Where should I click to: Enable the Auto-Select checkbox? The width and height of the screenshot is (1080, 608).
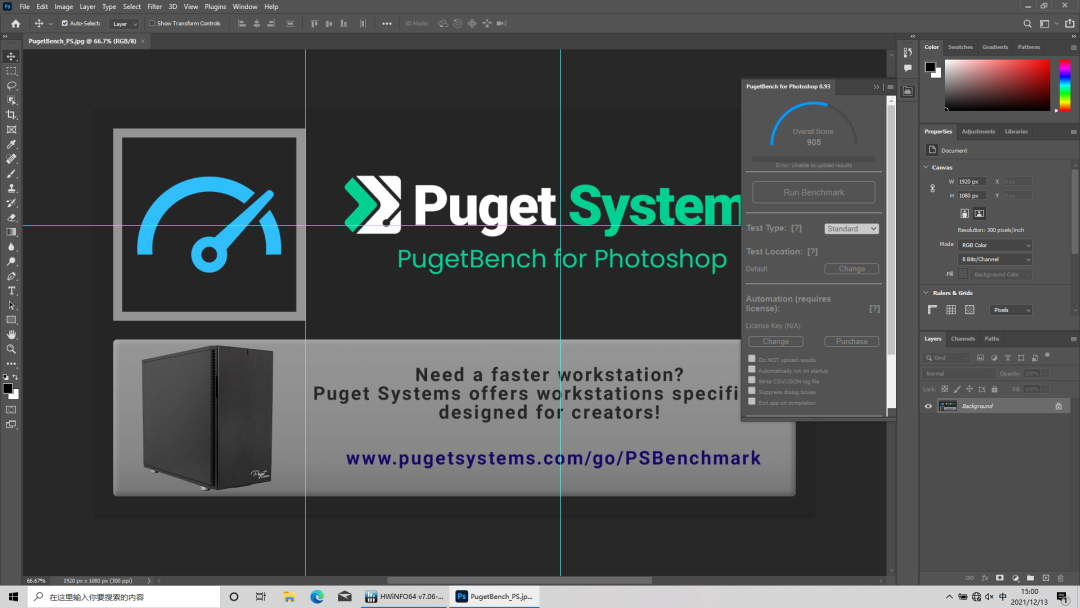point(65,23)
